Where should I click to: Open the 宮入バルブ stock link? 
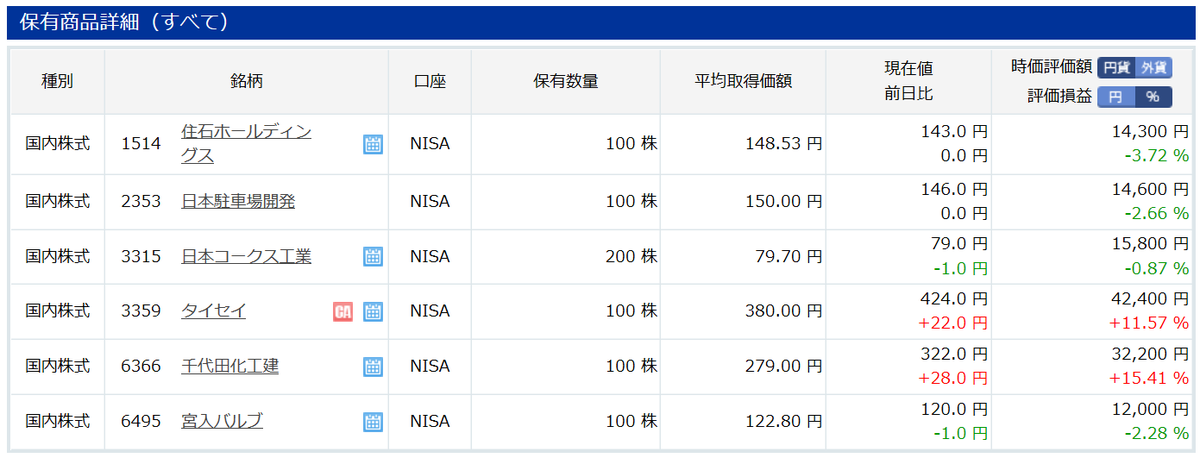222,422
